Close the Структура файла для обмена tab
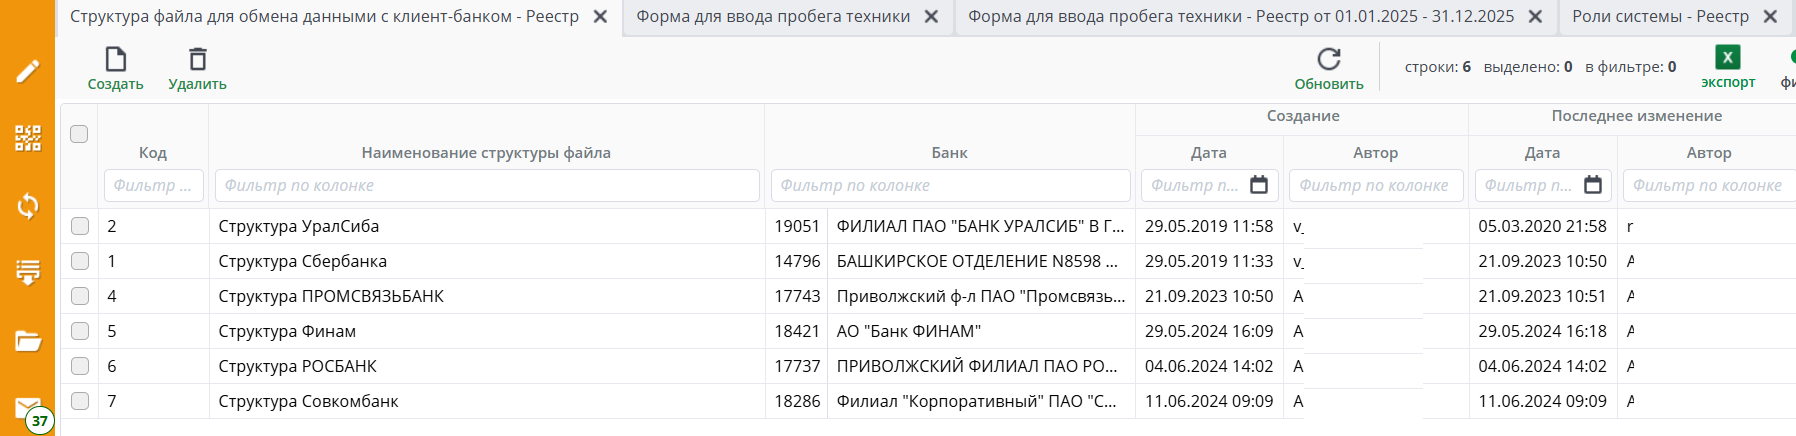Image resolution: width=1796 pixels, height=436 pixels. [x=600, y=17]
